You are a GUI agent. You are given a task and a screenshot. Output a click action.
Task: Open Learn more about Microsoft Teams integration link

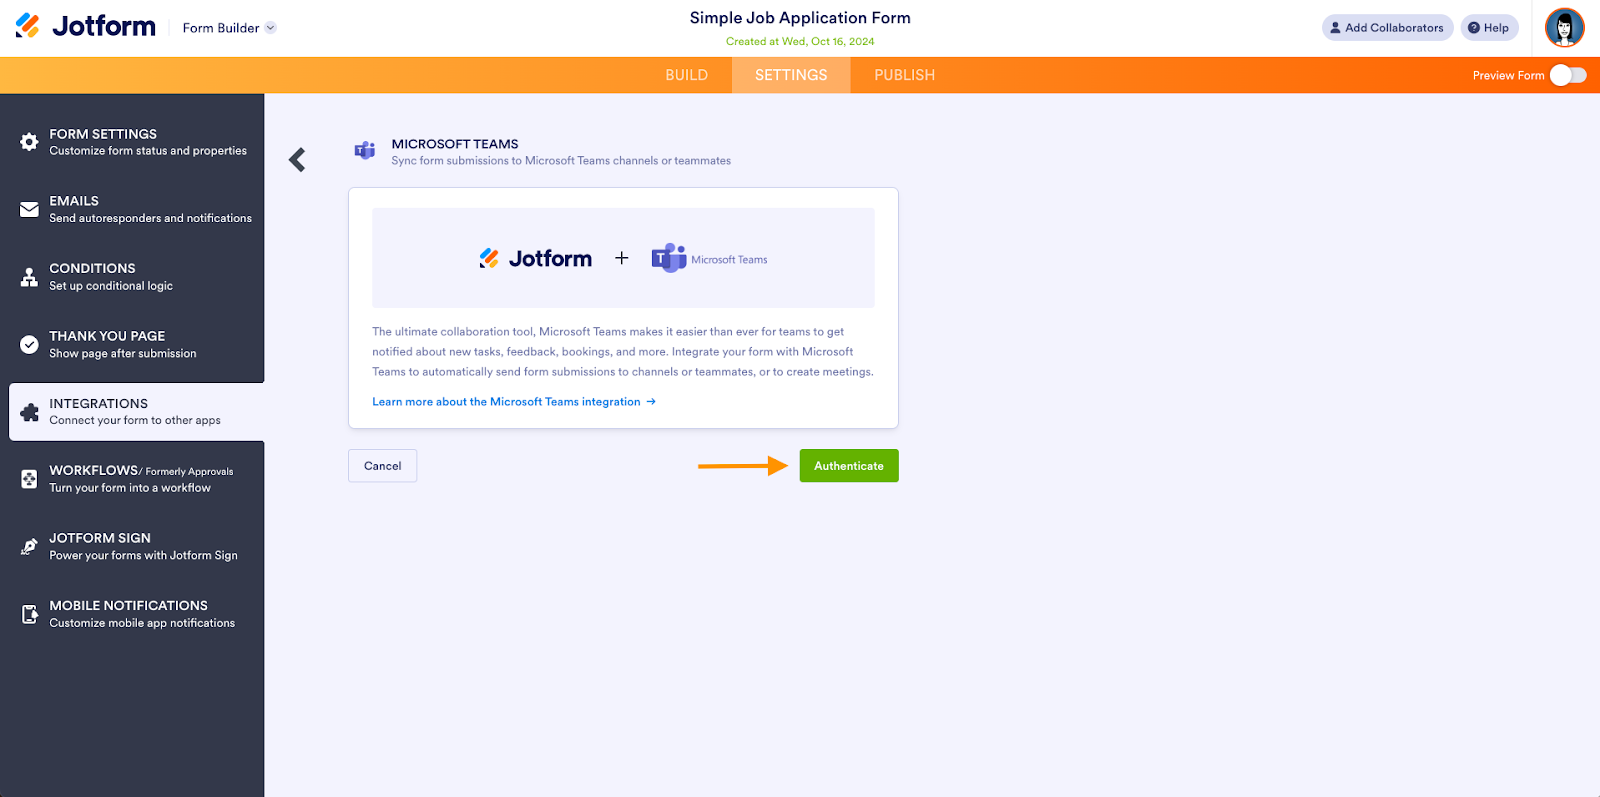514,402
